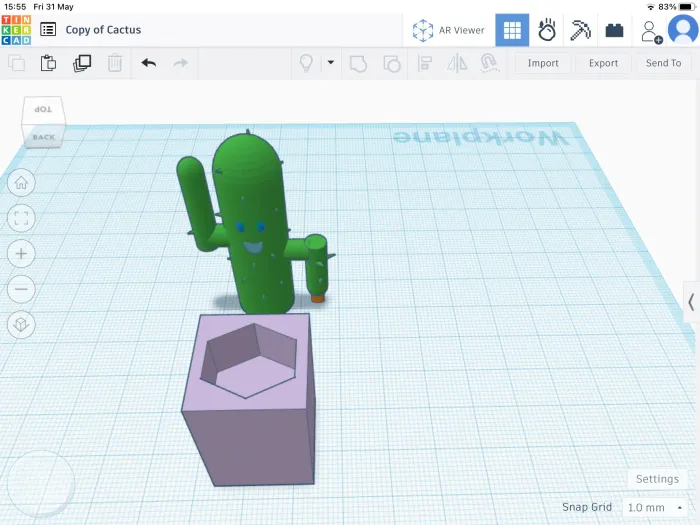Open workplane Settings

pos(657,479)
